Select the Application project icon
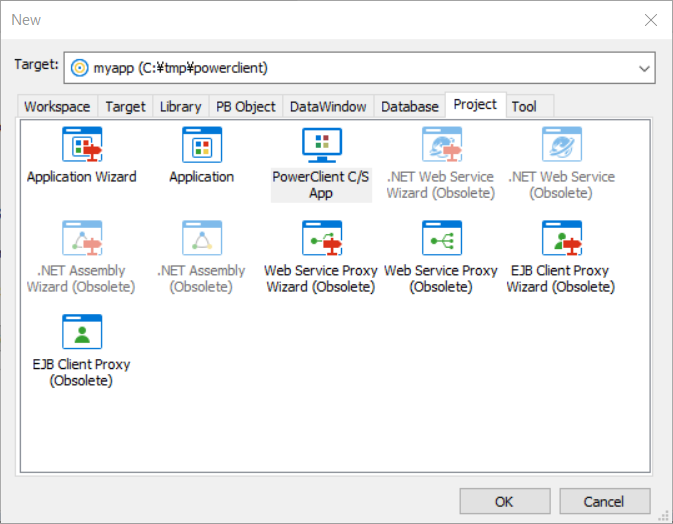The image size is (673, 524). [x=201, y=146]
